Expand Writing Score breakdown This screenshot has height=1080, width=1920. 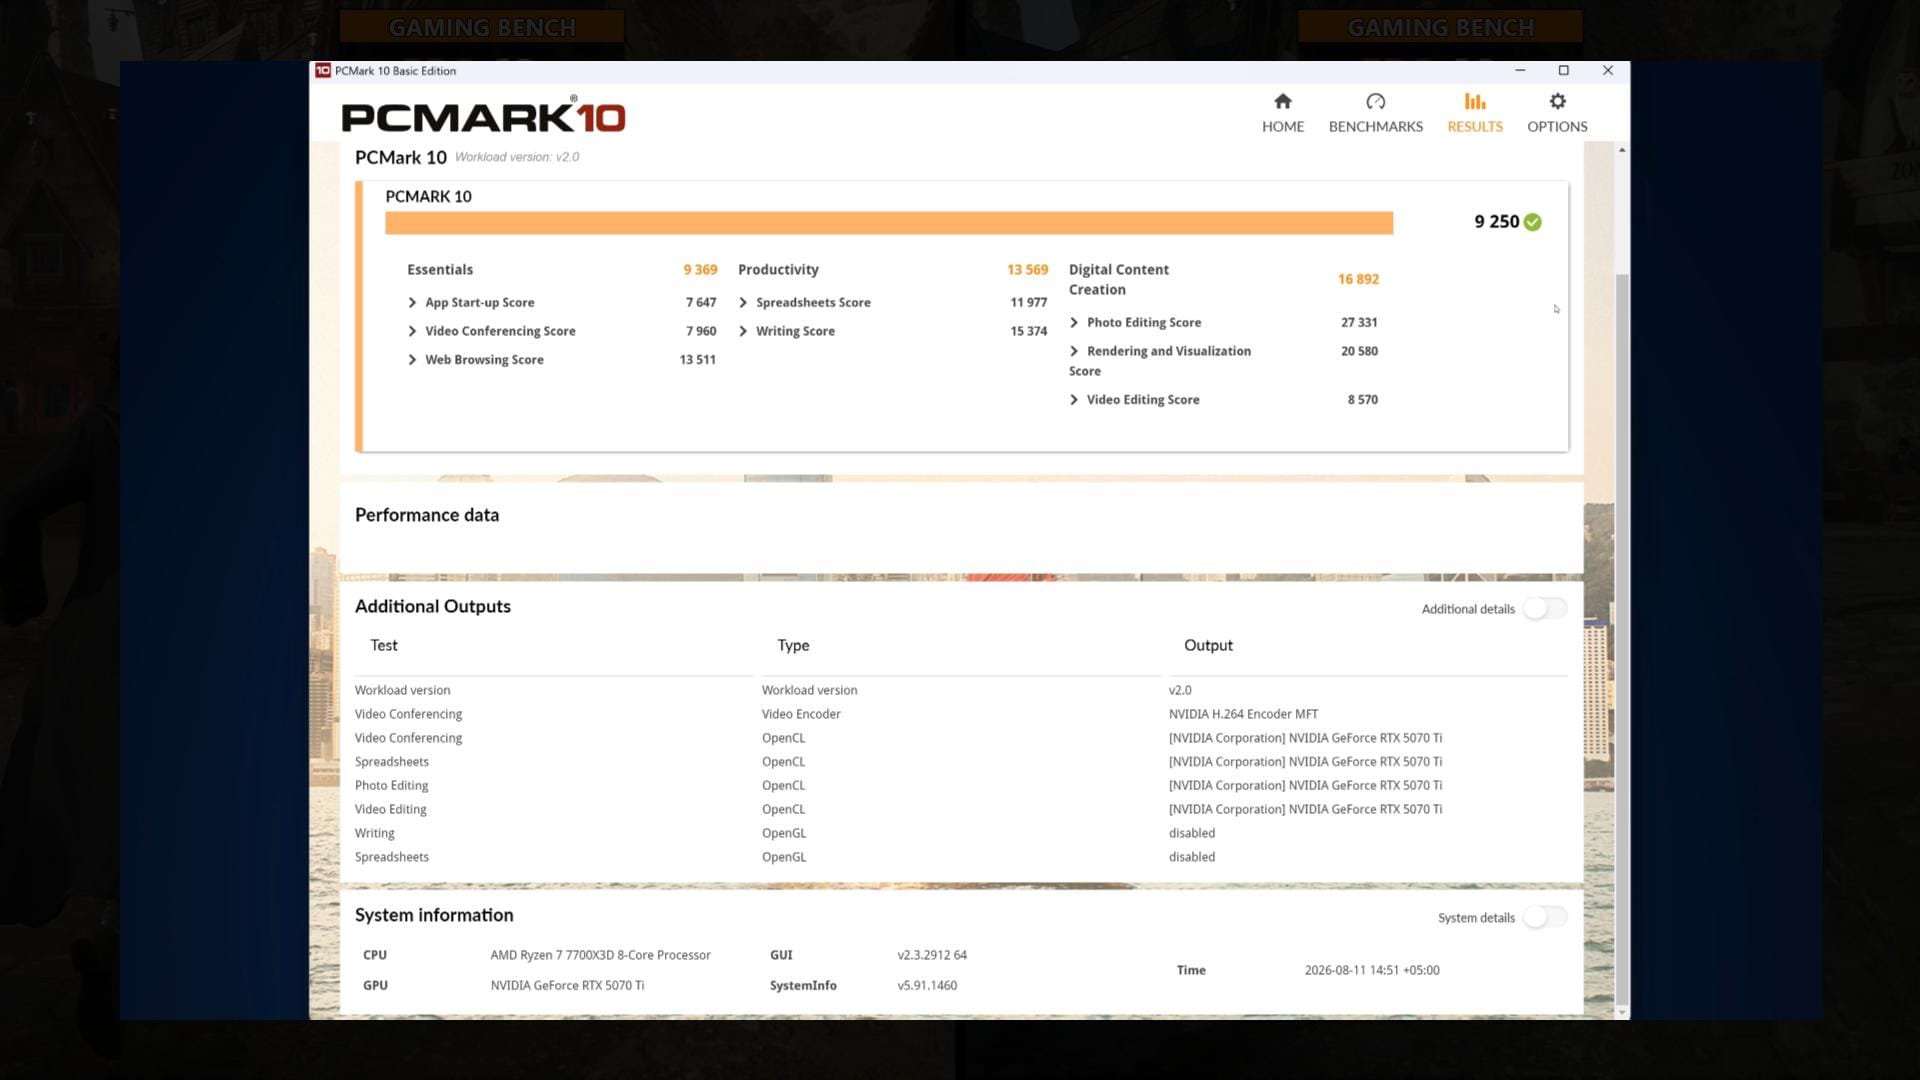[x=743, y=331]
